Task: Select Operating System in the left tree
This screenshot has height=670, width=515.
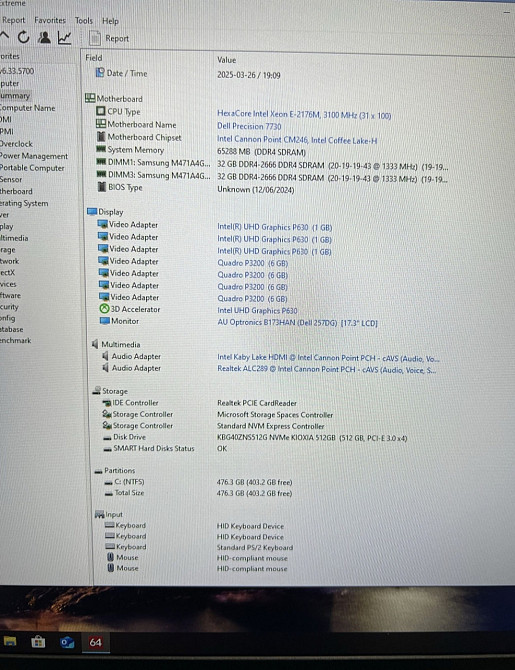Action: [x=24, y=203]
